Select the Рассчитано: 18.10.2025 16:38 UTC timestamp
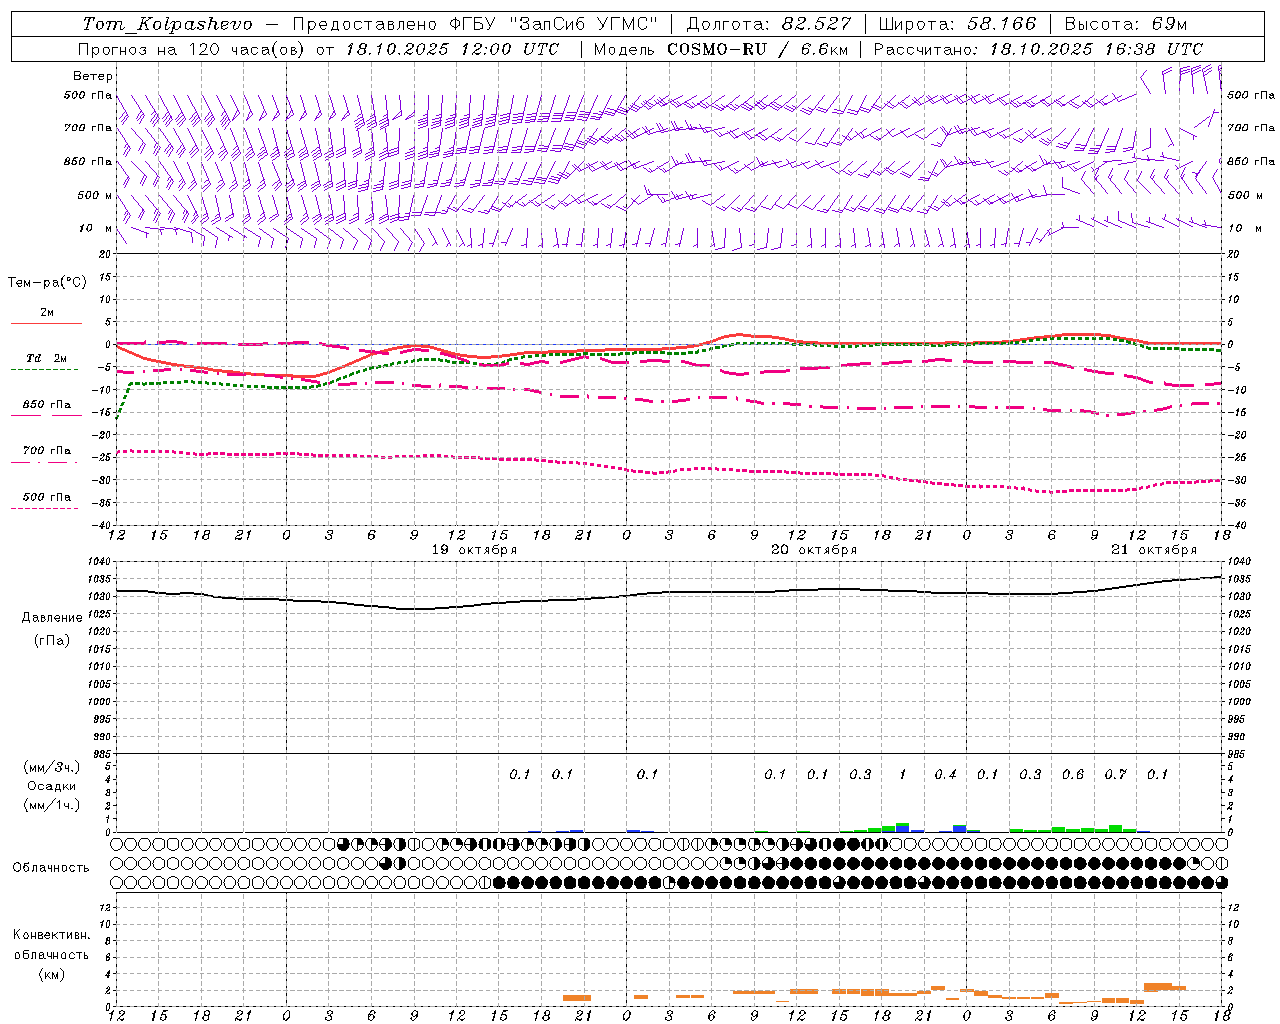The width and height of the screenshot is (1280, 1024). pos(1038,49)
